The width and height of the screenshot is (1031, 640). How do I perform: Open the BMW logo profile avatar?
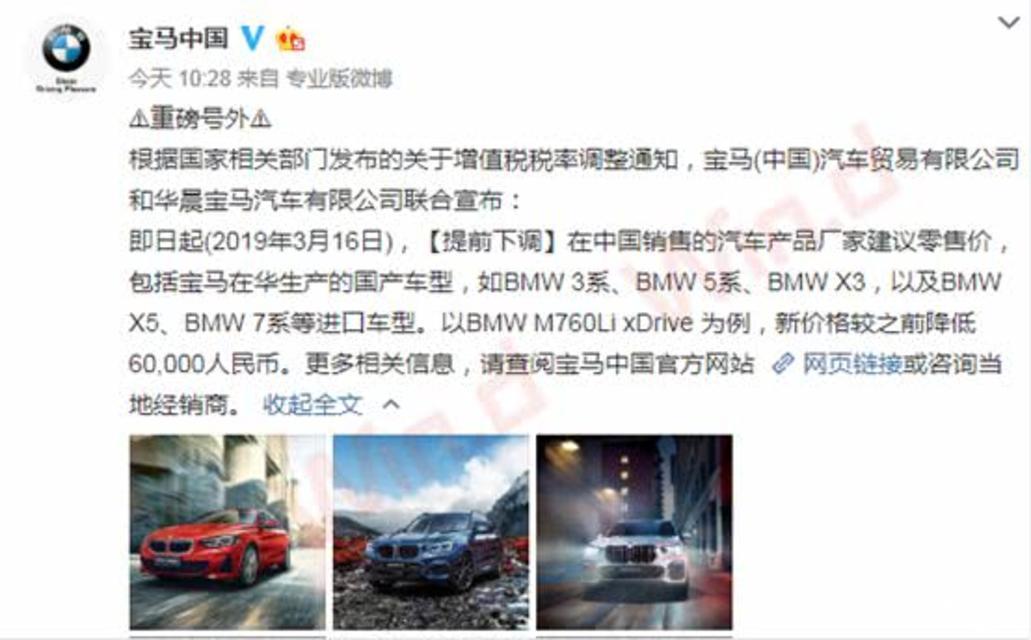coord(66,56)
